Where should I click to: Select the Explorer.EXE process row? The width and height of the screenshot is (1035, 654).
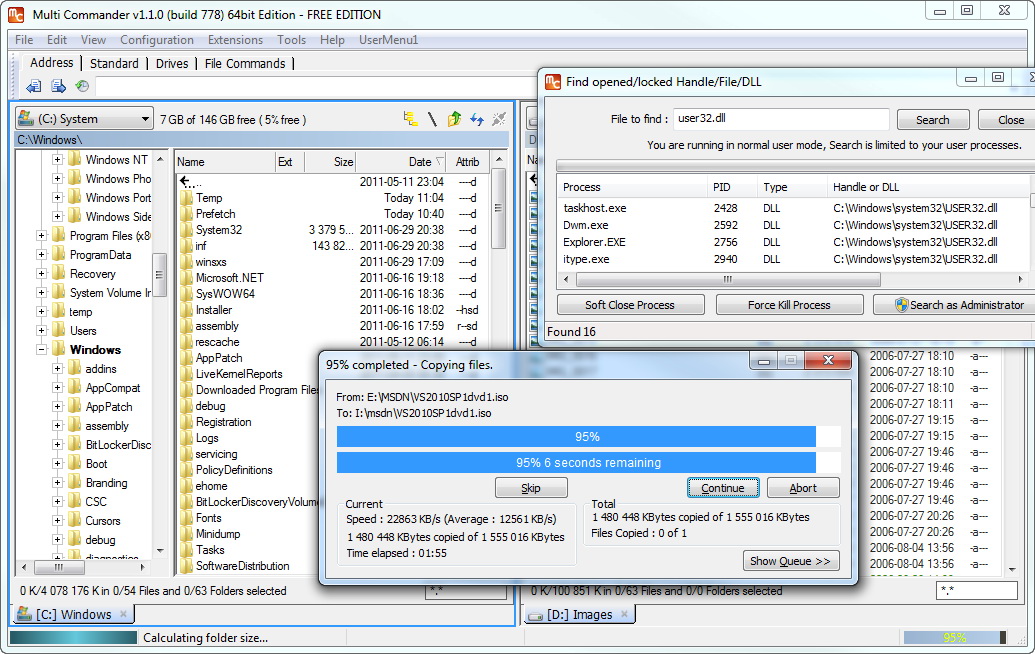click(793, 242)
